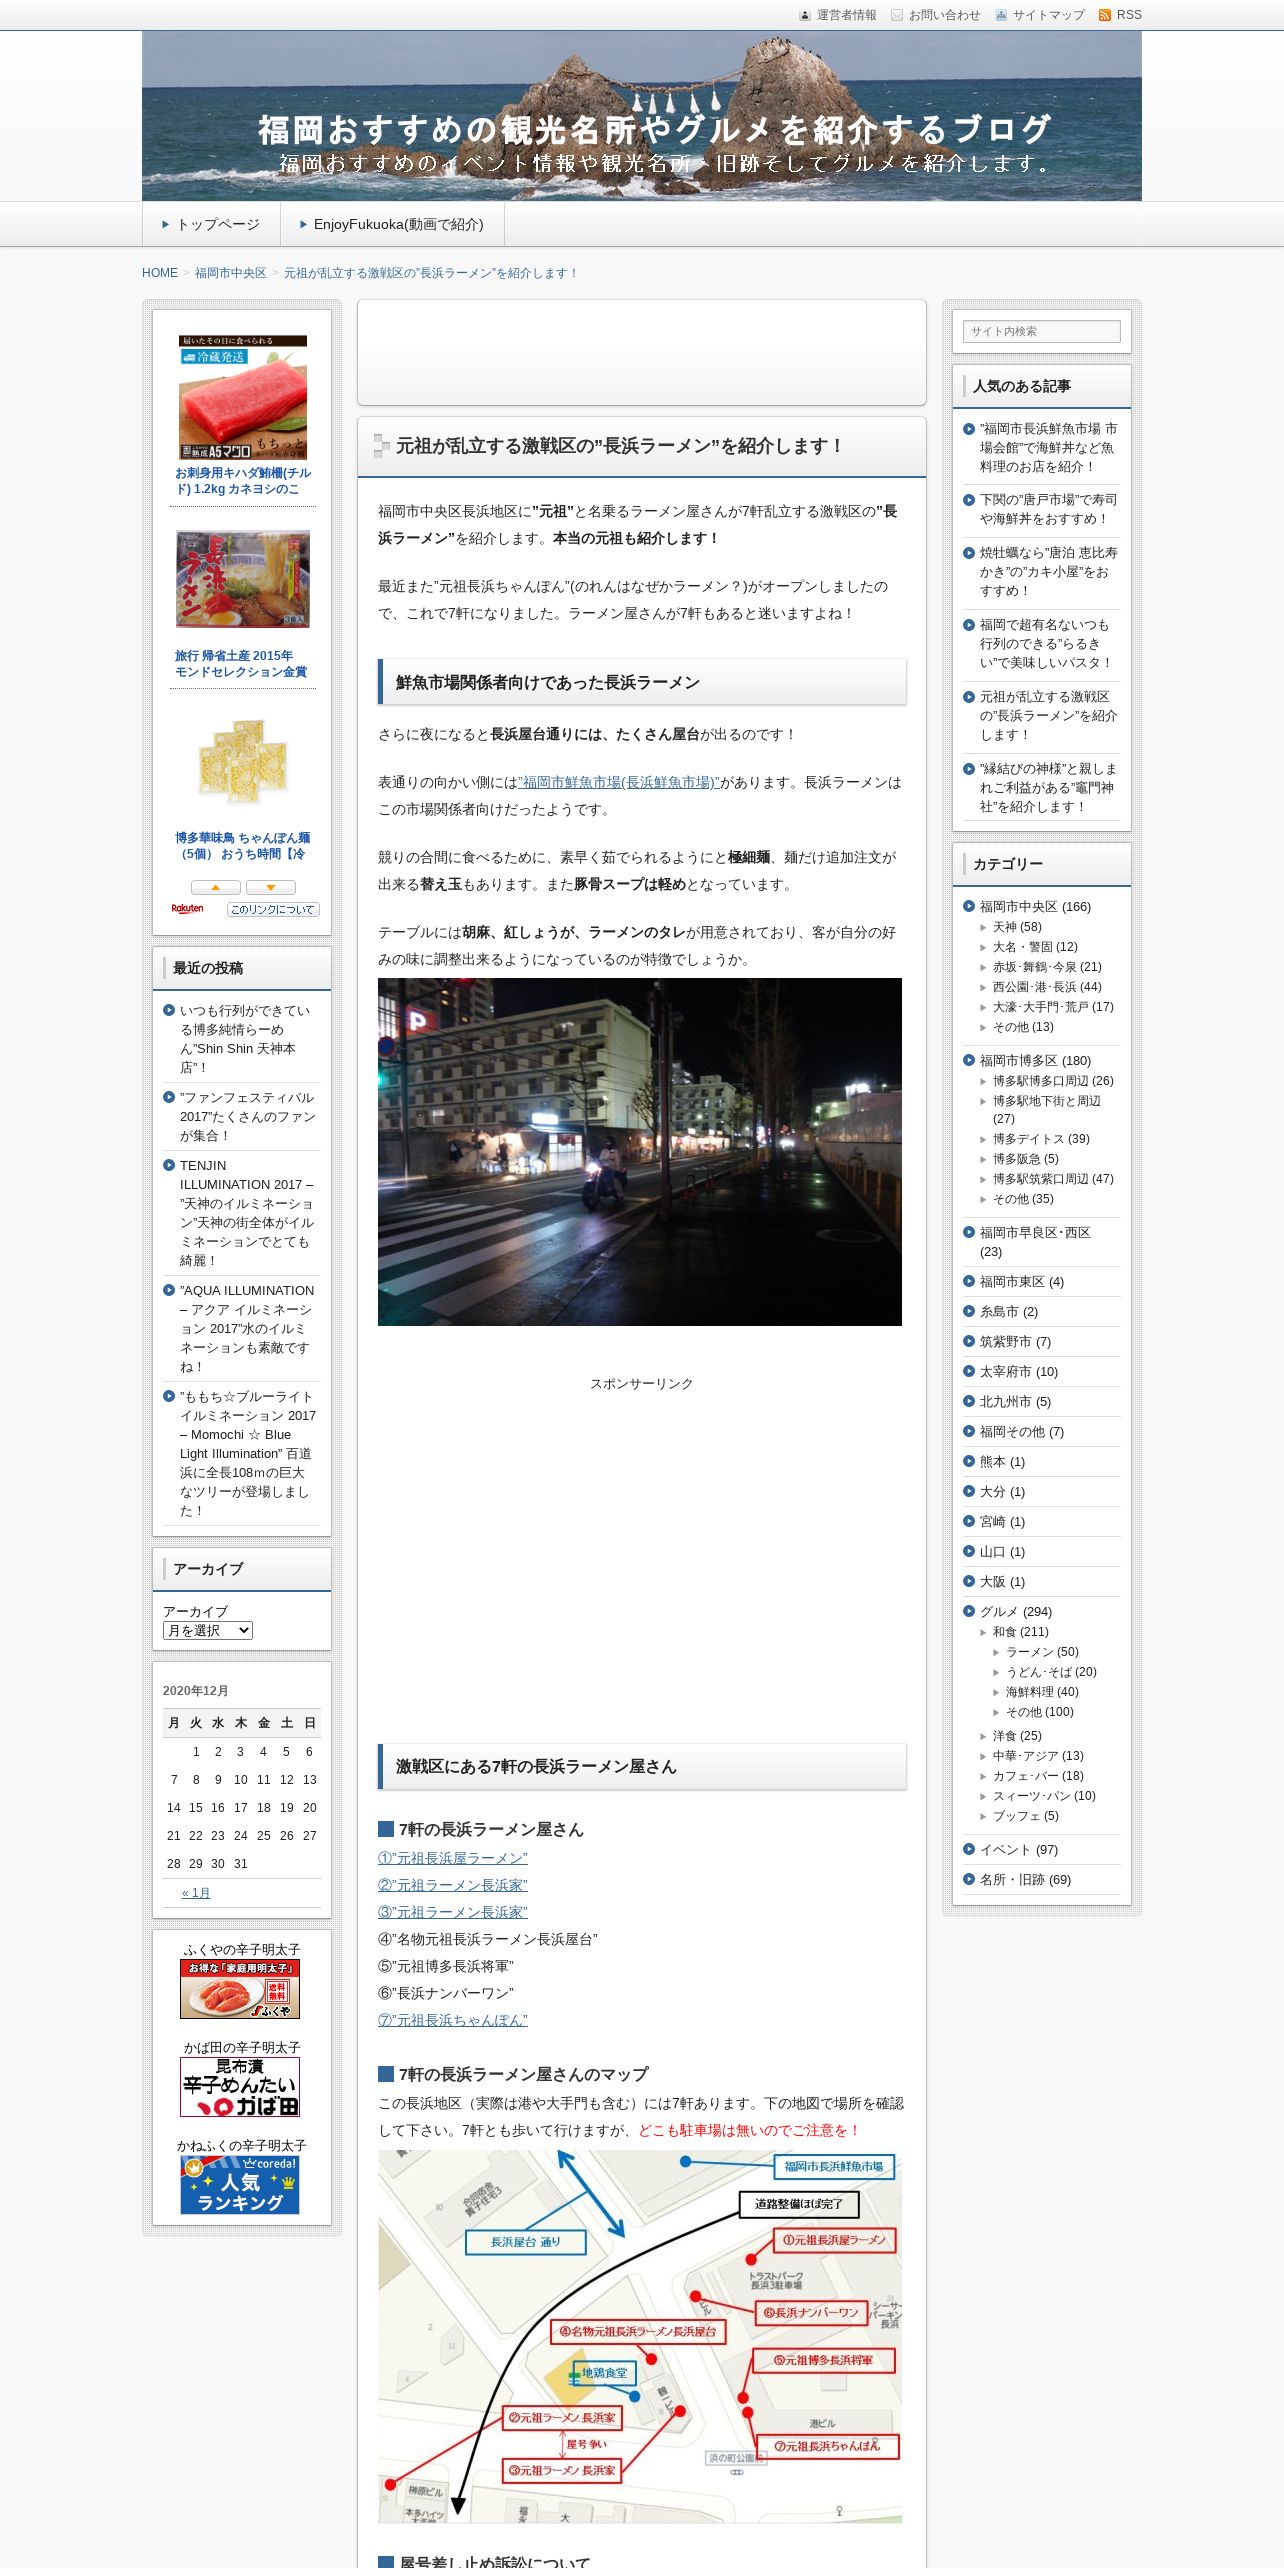The image size is (1284, 2568).
Task: Open お刺身用キハダ鮪柵 product text link
Action: [243, 481]
